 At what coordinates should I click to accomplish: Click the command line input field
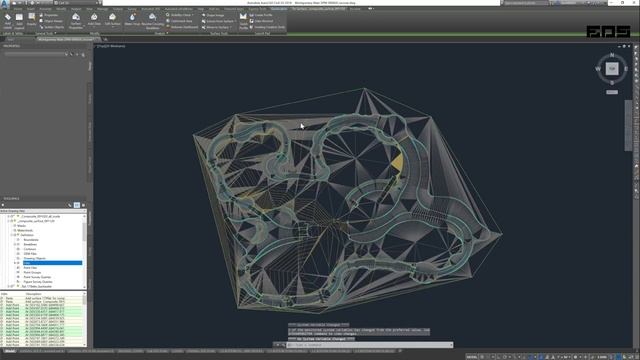point(369,345)
